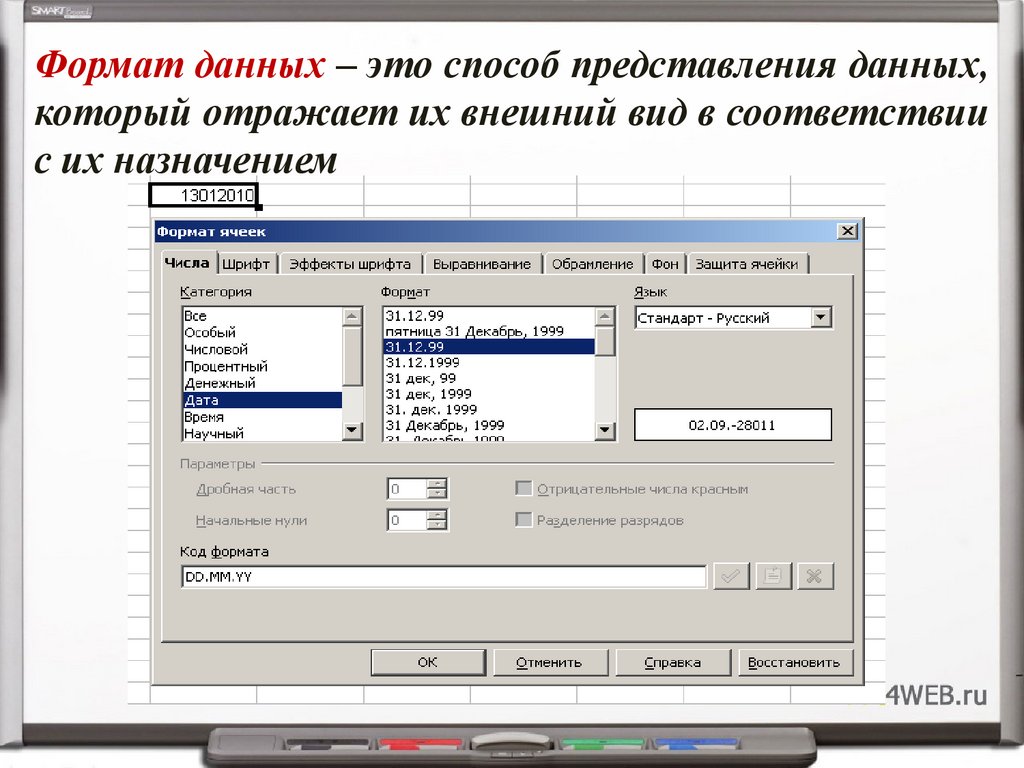The height and width of the screenshot is (768, 1024).
Task: Open the Выравнивание tab
Action: click(x=482, y=264)
